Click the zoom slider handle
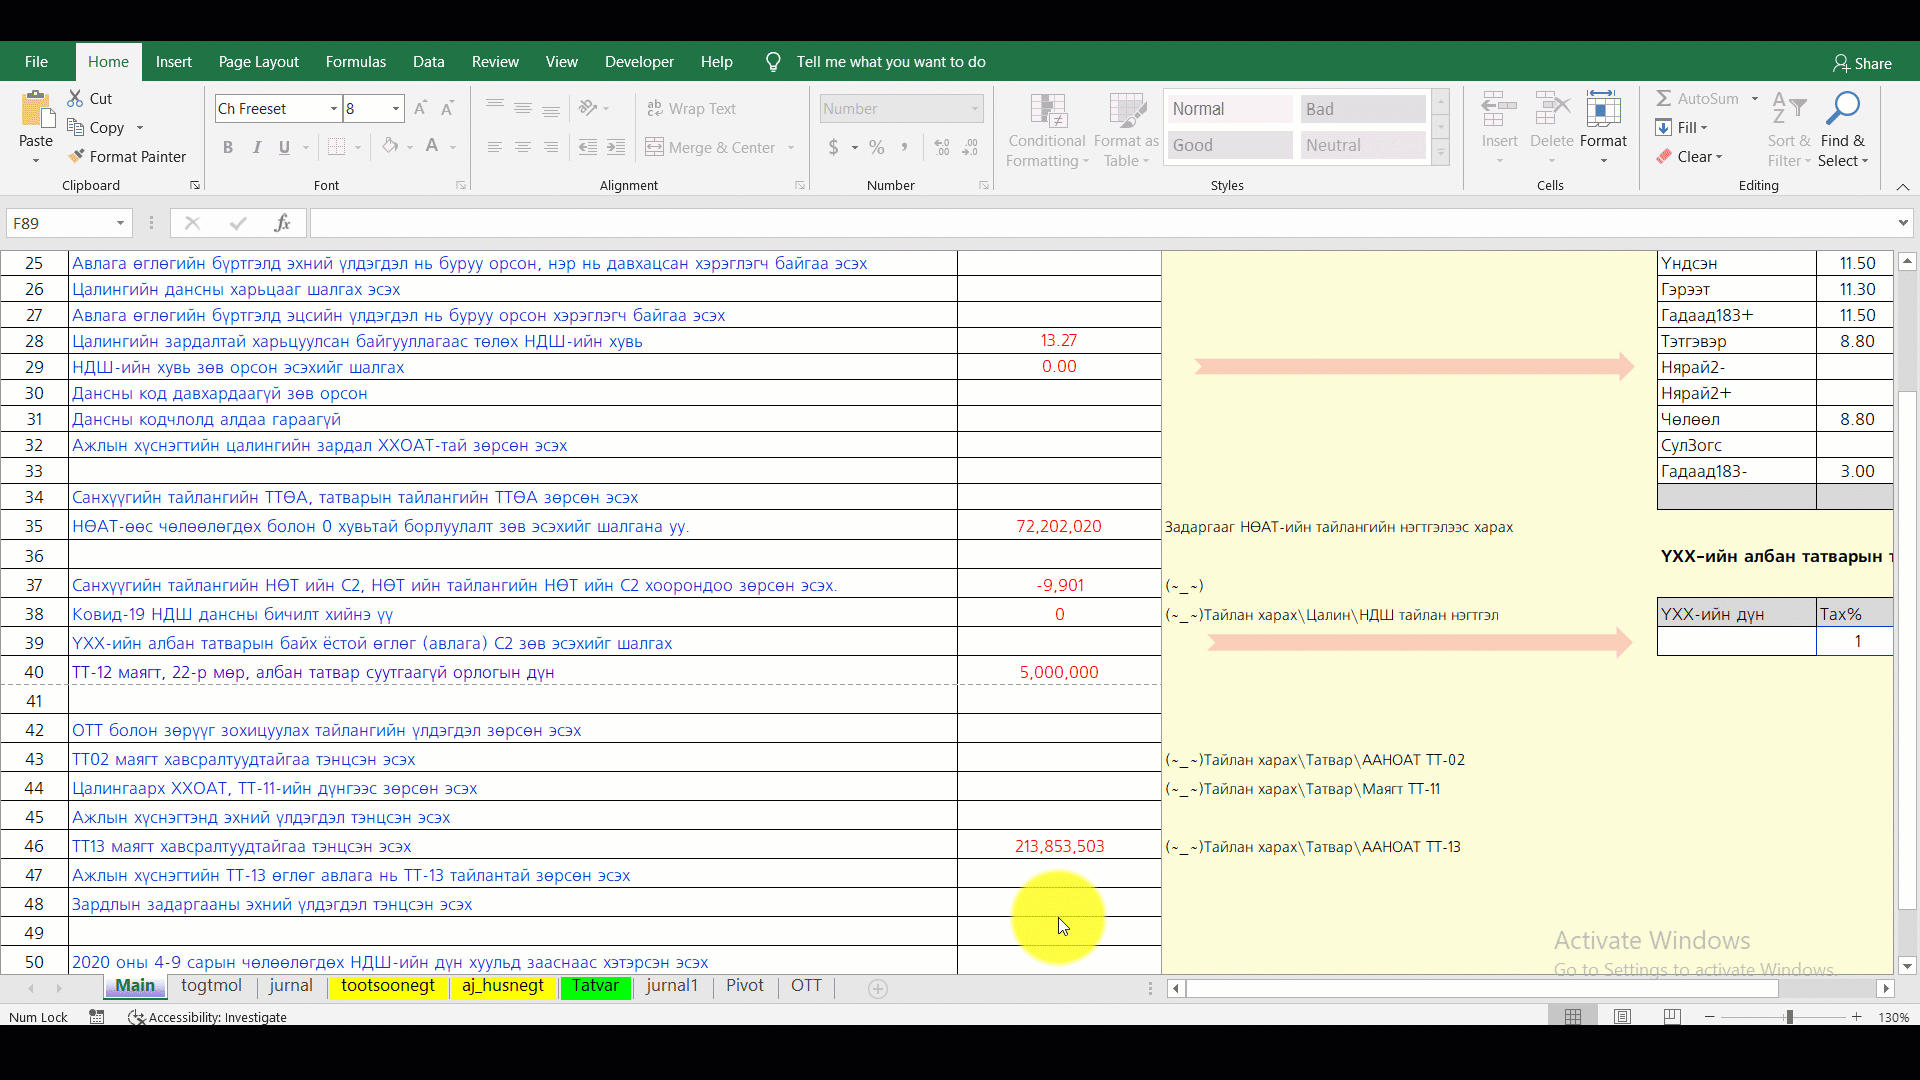The image size is (1920, 1080). click(x=1789, y=1017)
